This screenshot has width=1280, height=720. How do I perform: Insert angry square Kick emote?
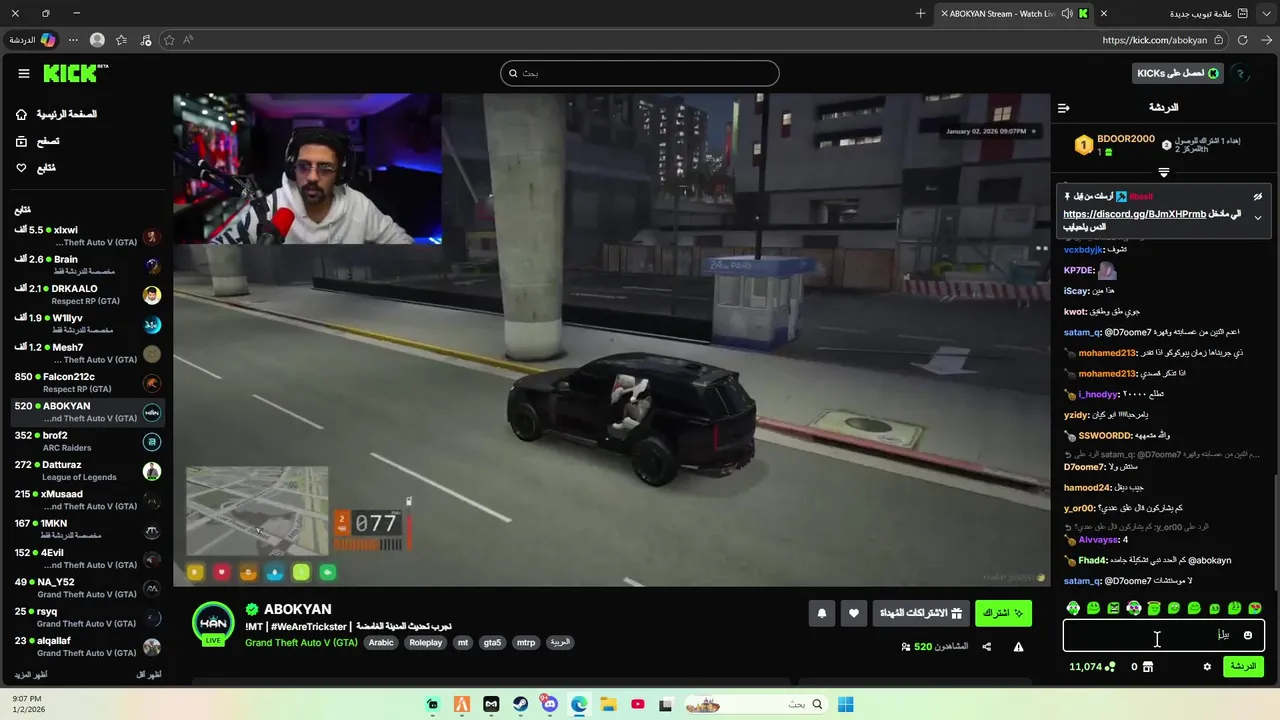tap(1113, 608)
